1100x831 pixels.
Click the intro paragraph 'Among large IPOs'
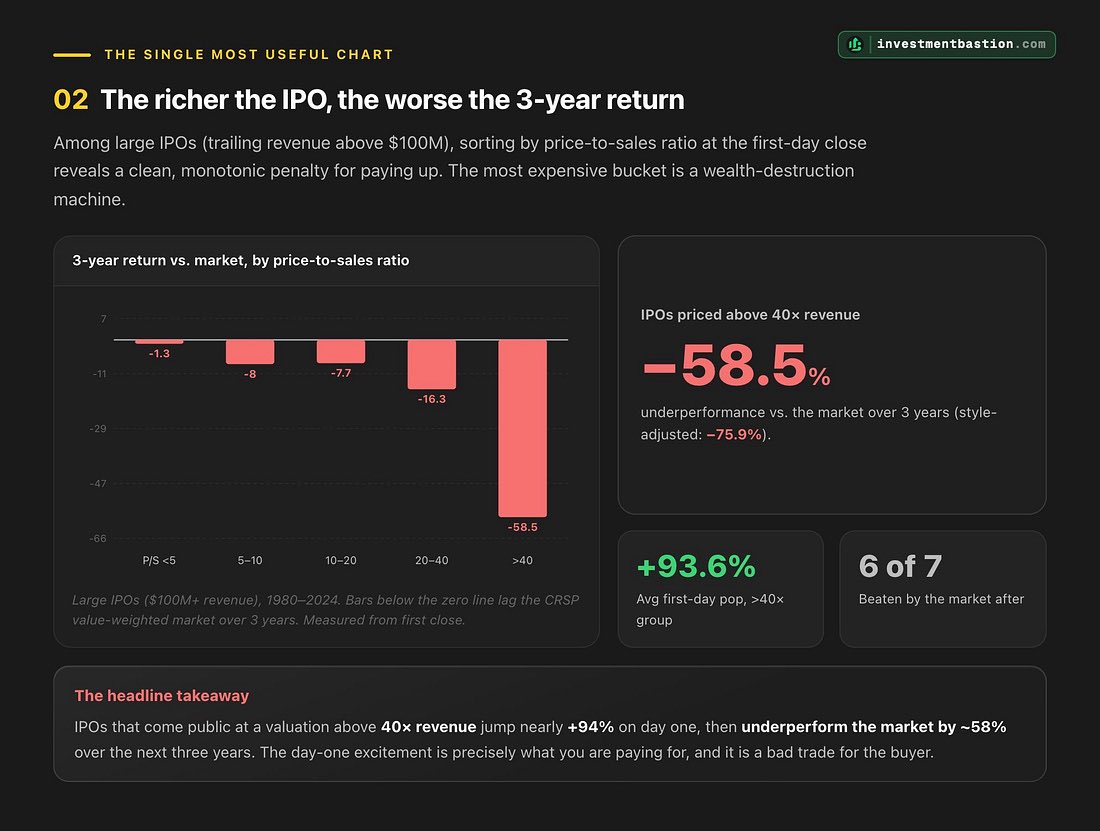click(460, 170)
